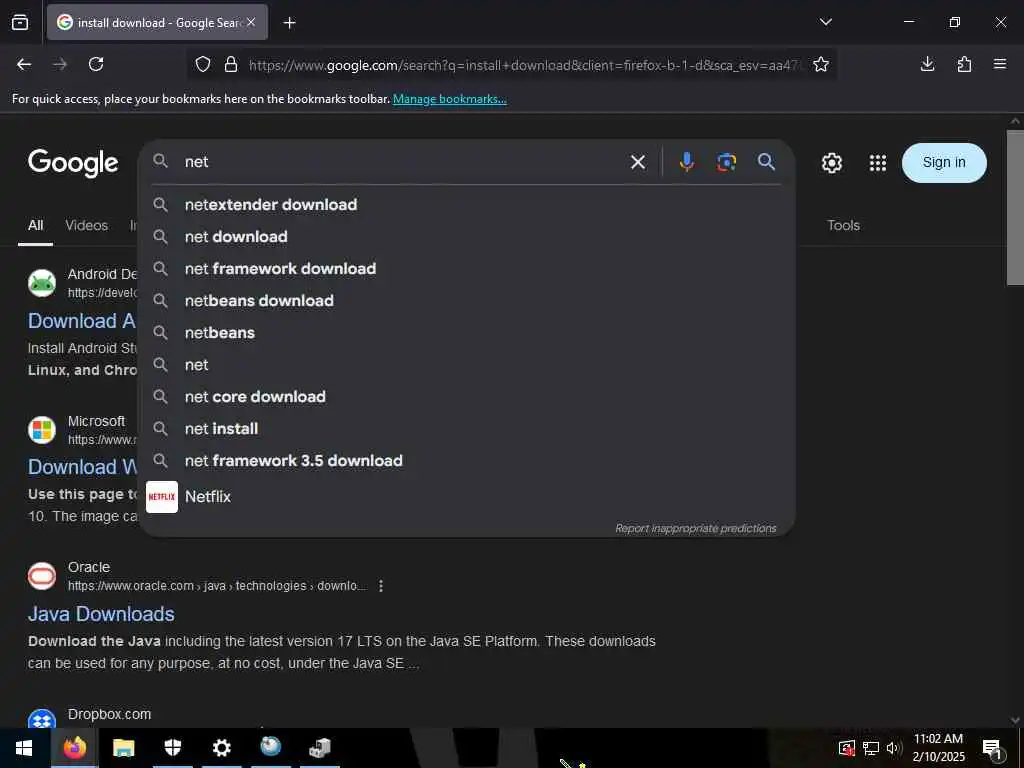
Task: Open Google quick settings gear
Action: 831,163
